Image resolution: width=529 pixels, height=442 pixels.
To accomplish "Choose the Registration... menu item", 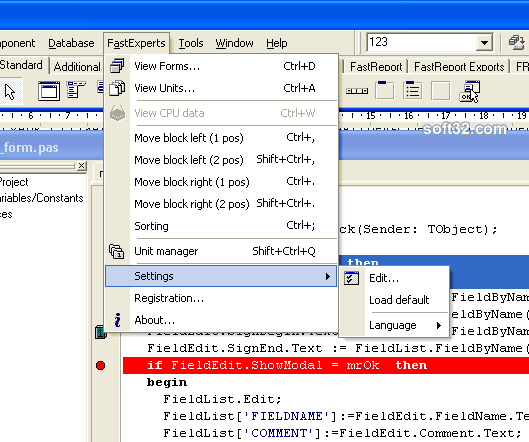I will coord(221,298).
